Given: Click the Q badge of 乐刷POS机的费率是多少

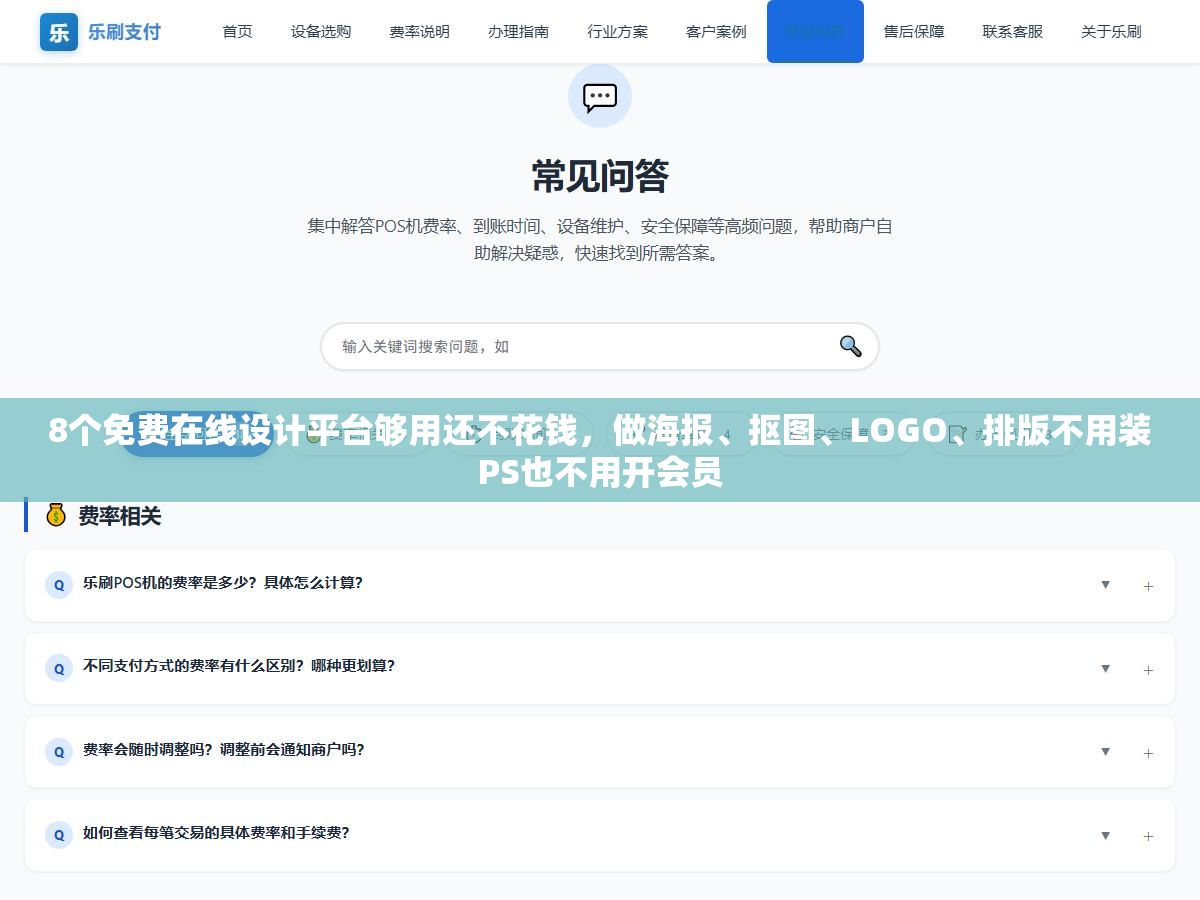Looking at the screenshot, I should (x=59, y=585).
